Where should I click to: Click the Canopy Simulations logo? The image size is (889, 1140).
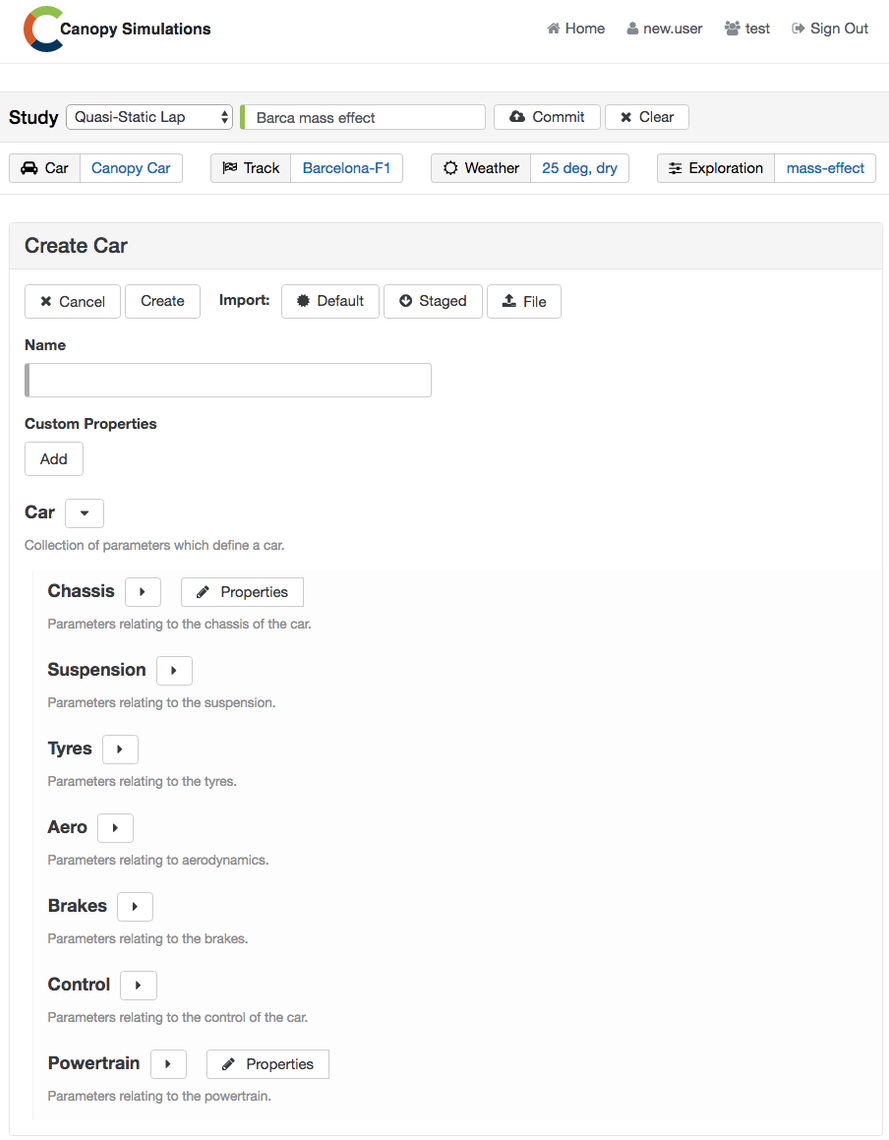117,29
